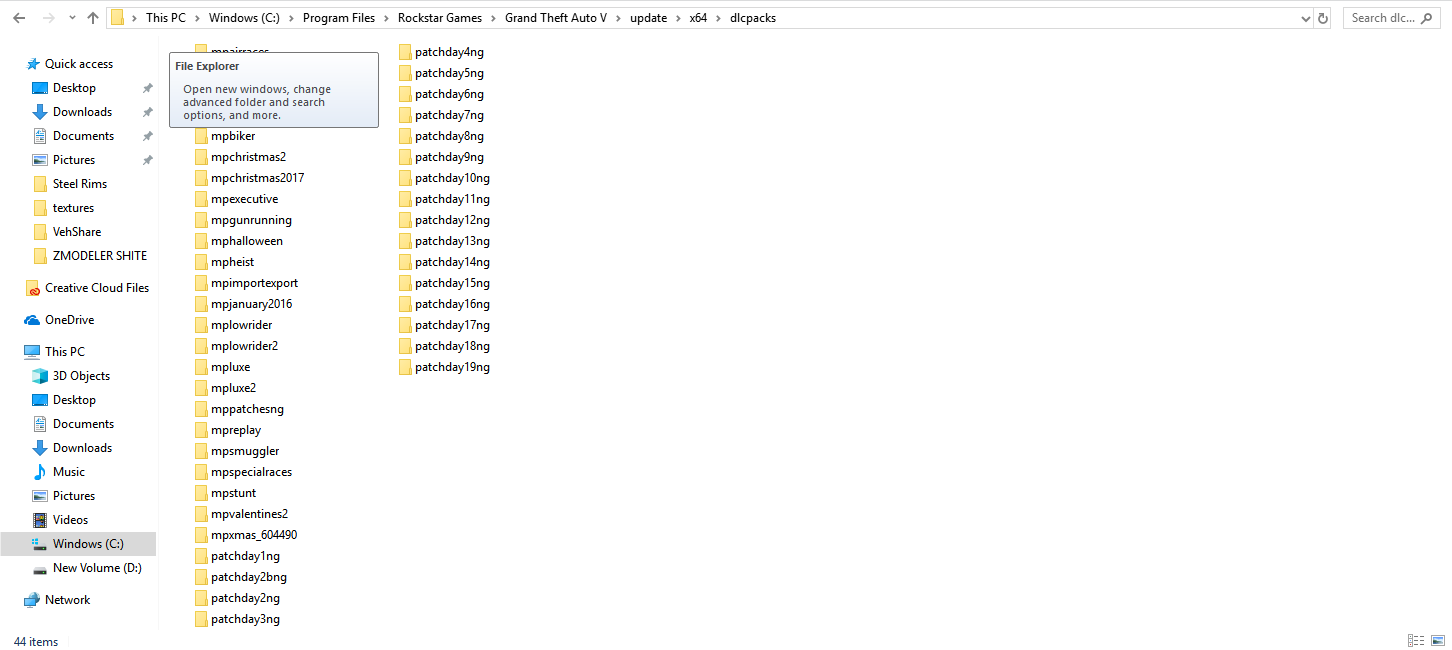Viewport: 1452px width, 650px height.
Task: Select Network in navigation pane
Action: (x=67, y=600)
